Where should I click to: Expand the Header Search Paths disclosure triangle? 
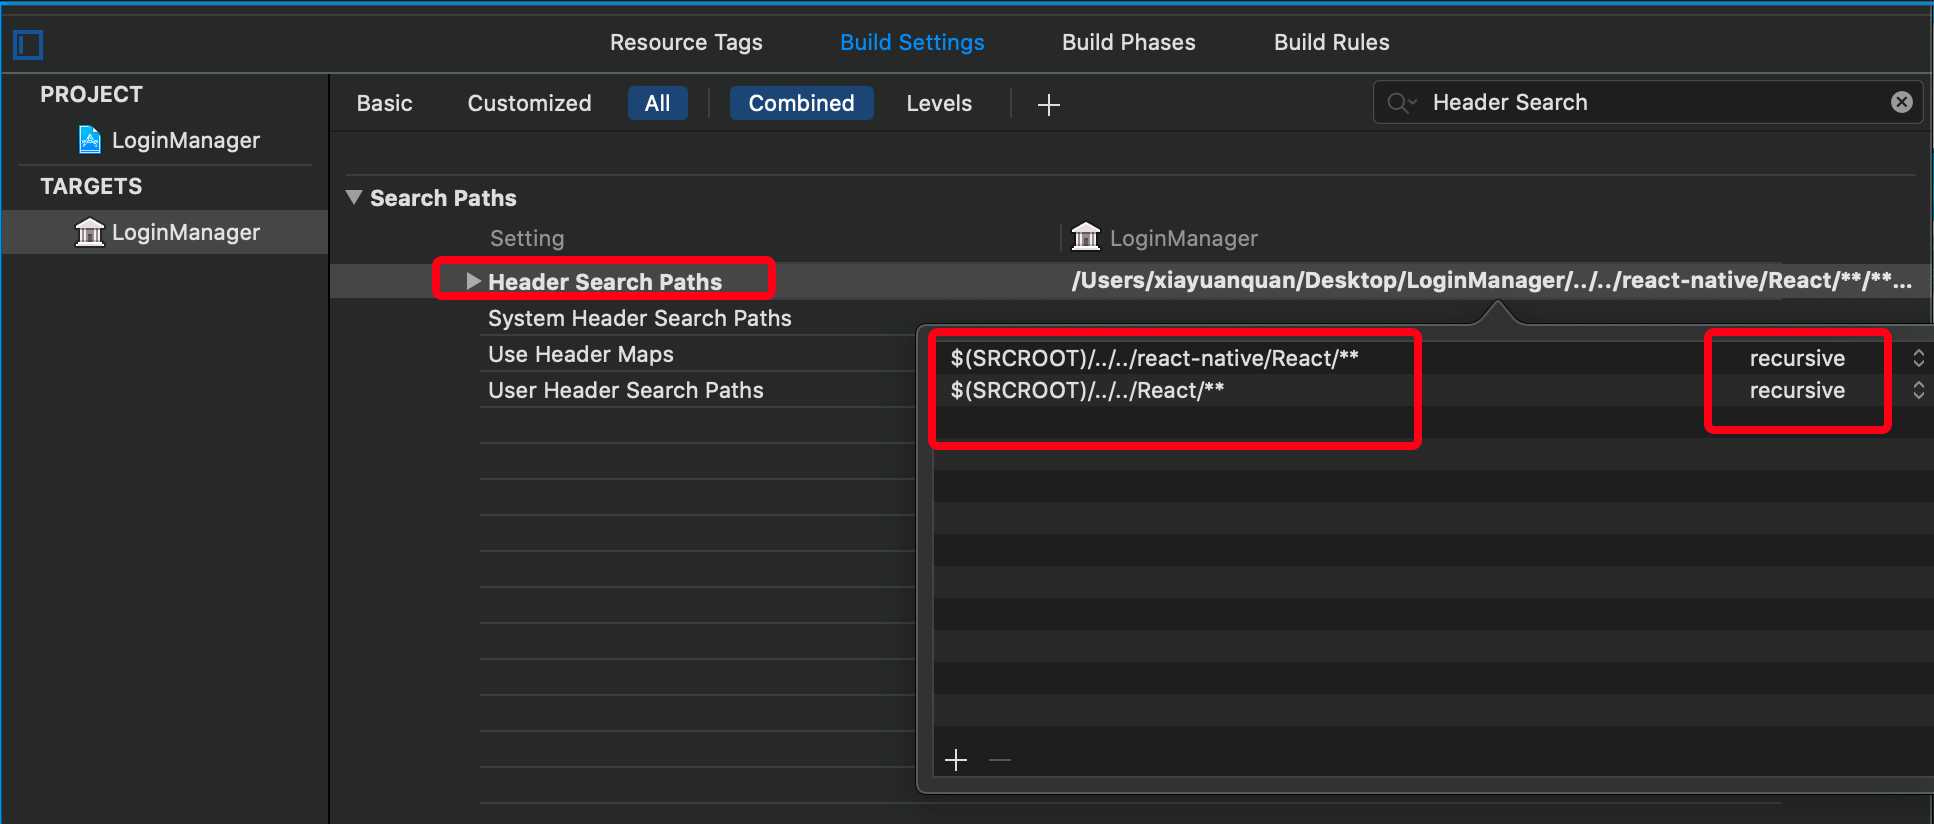click(x=473, y=281)
